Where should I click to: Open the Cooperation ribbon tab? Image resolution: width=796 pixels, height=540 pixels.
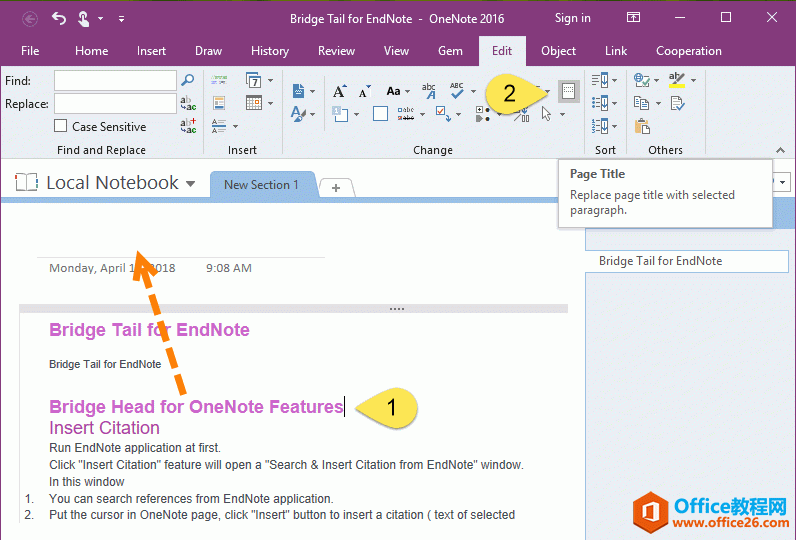[x=688, y=51]
